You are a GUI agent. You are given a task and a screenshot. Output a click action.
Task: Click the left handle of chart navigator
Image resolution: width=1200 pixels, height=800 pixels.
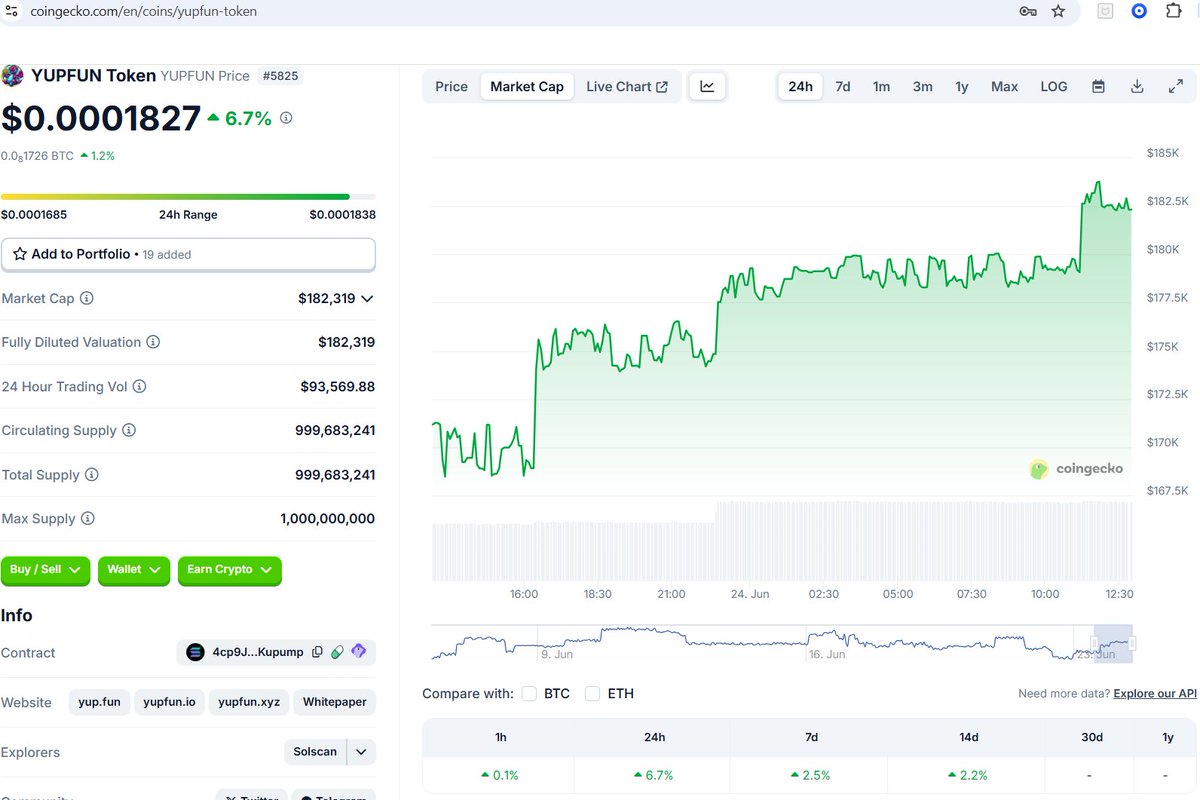click(1095, 643)
